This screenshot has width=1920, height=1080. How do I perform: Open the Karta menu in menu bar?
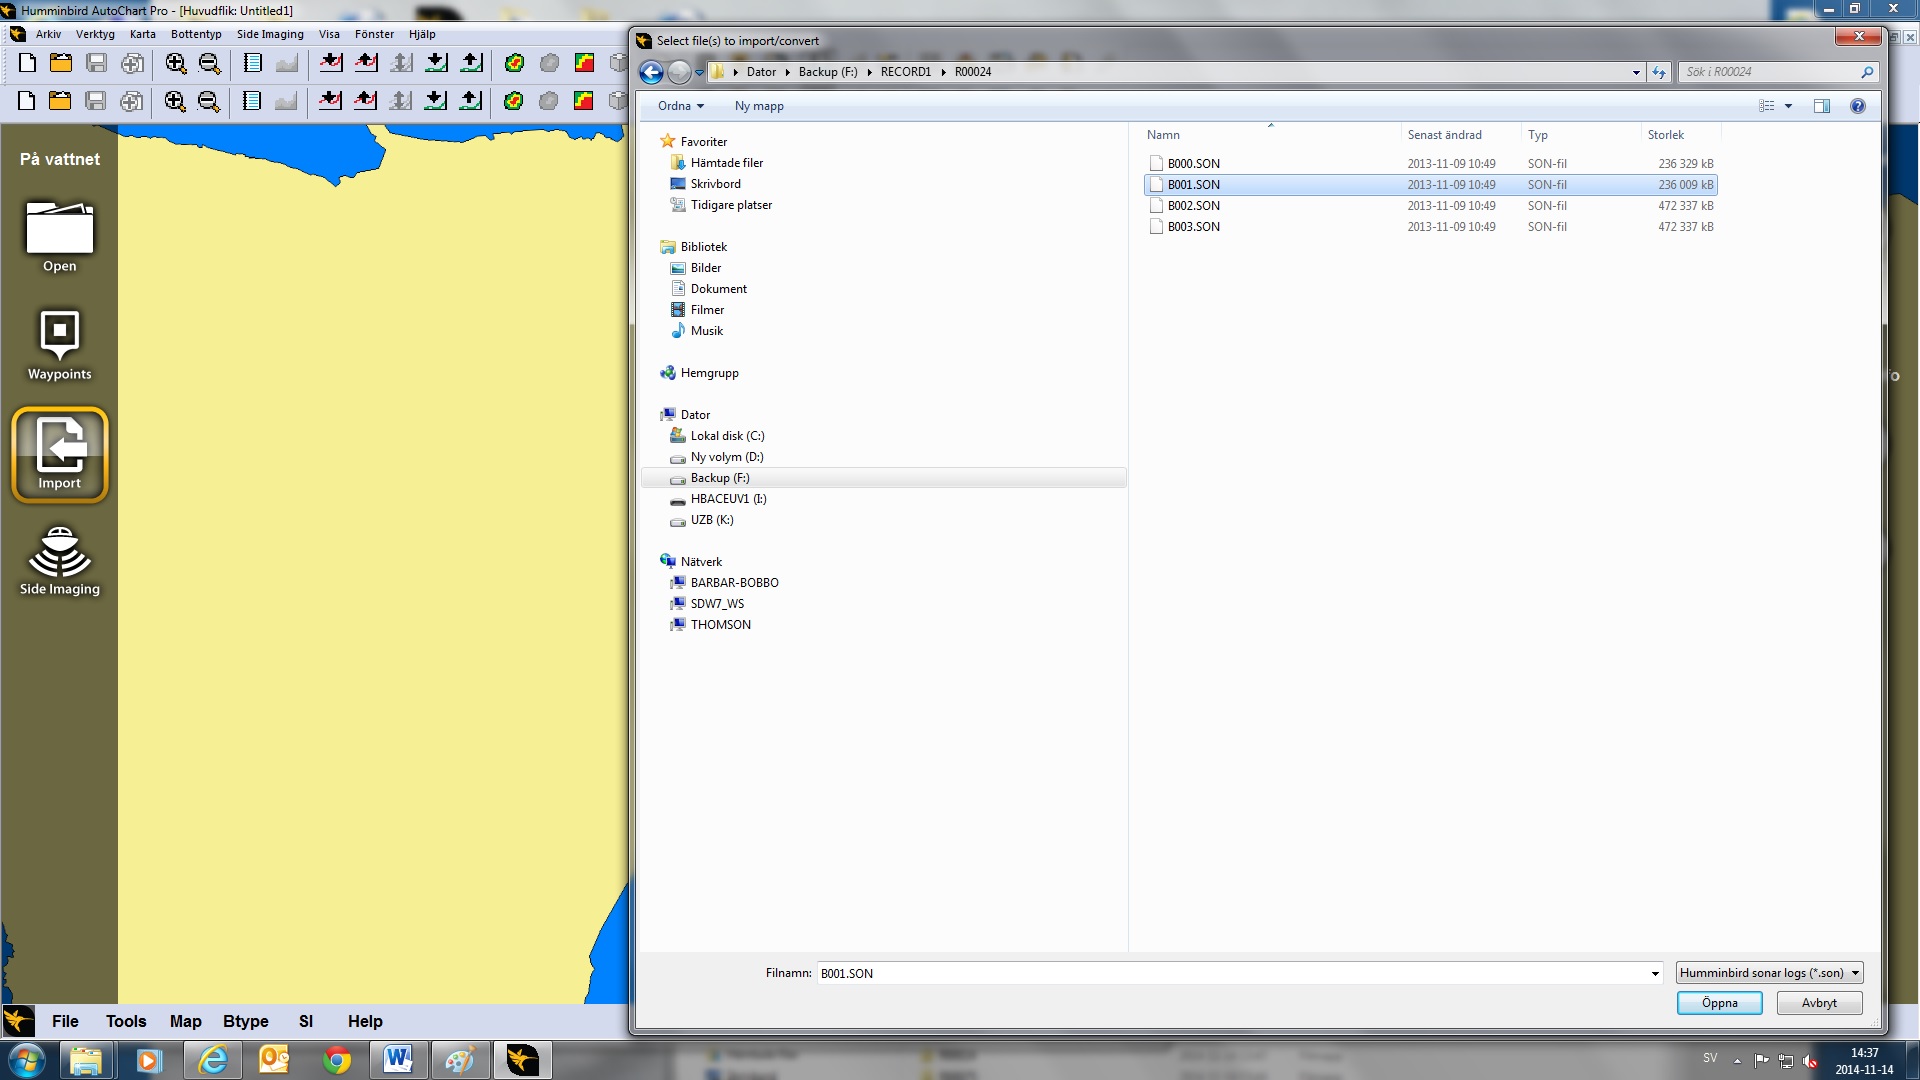(142, 34)
